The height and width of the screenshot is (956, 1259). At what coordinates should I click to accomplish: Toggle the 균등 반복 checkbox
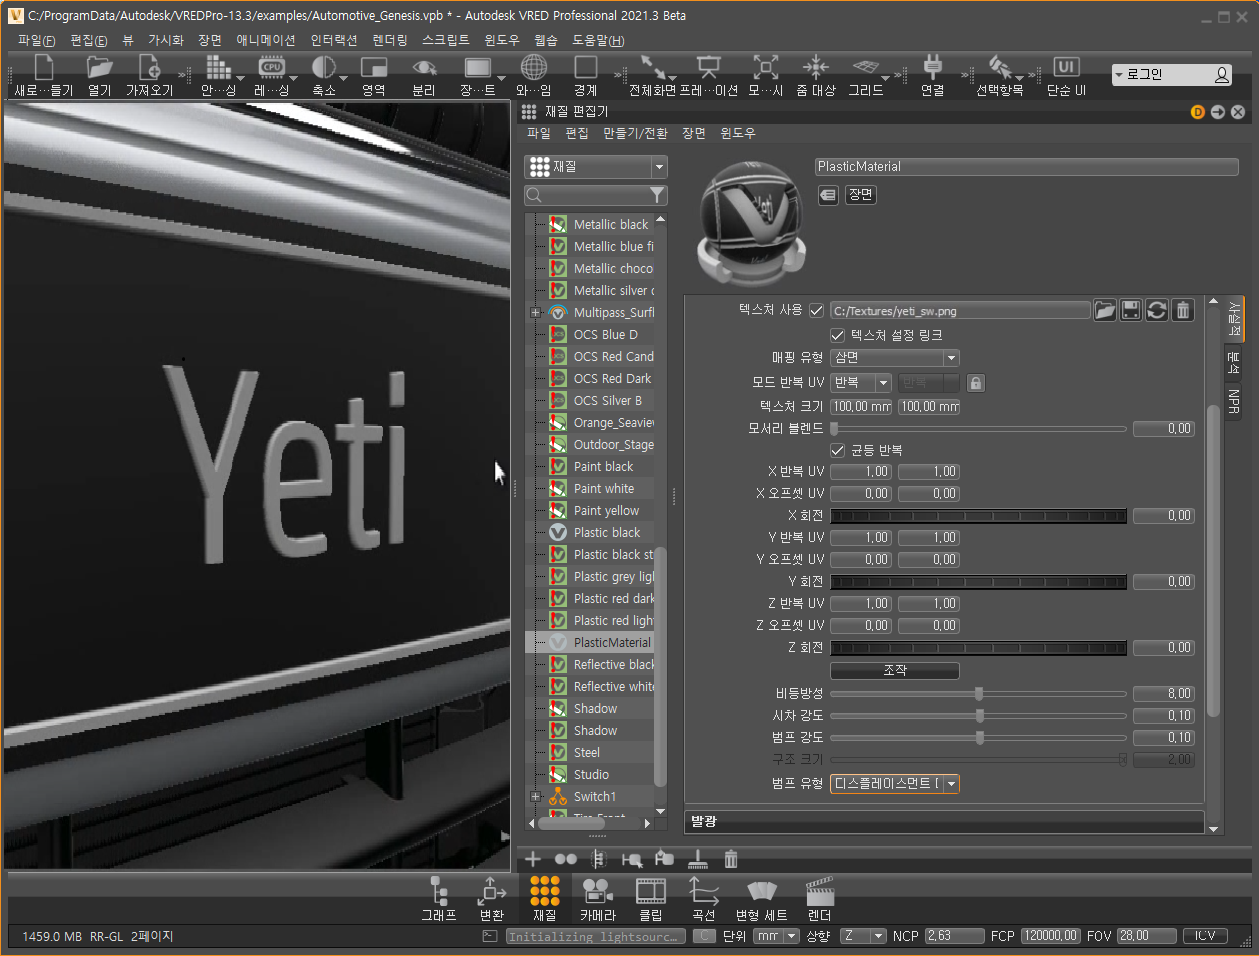click(x=838, y=450)
